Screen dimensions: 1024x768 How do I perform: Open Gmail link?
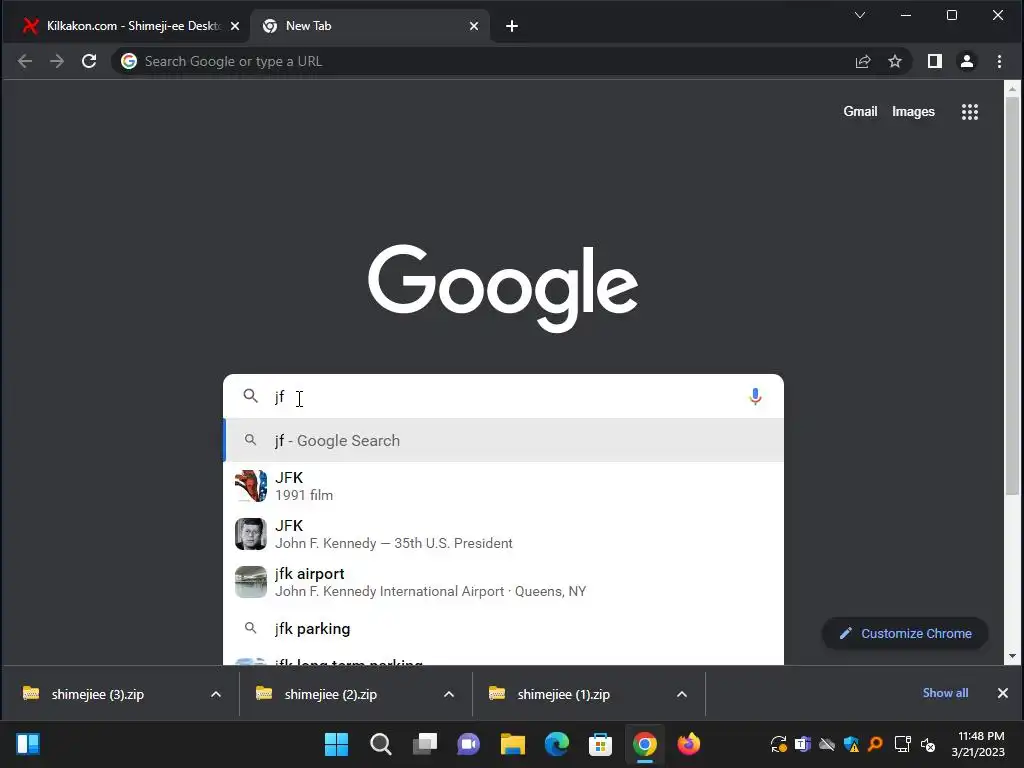point(860,112)
